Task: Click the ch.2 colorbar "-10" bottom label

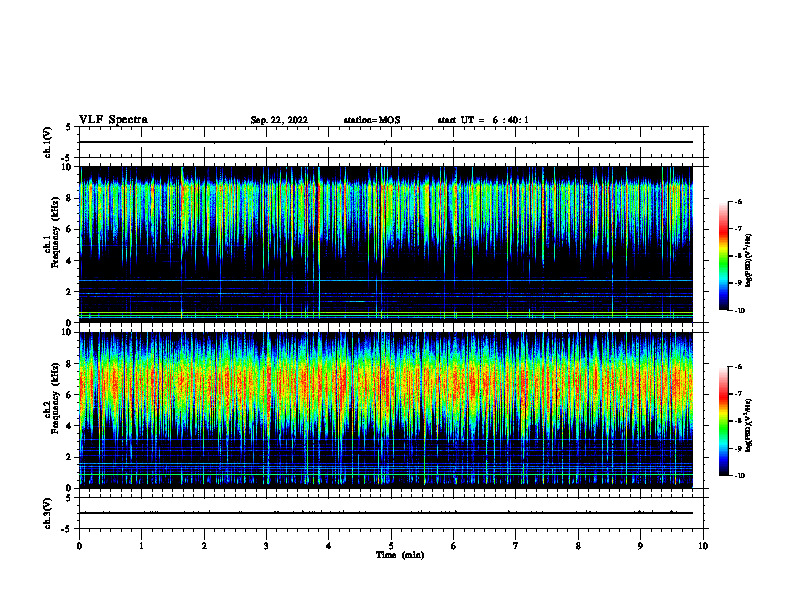Action: (x=739, y=476)
